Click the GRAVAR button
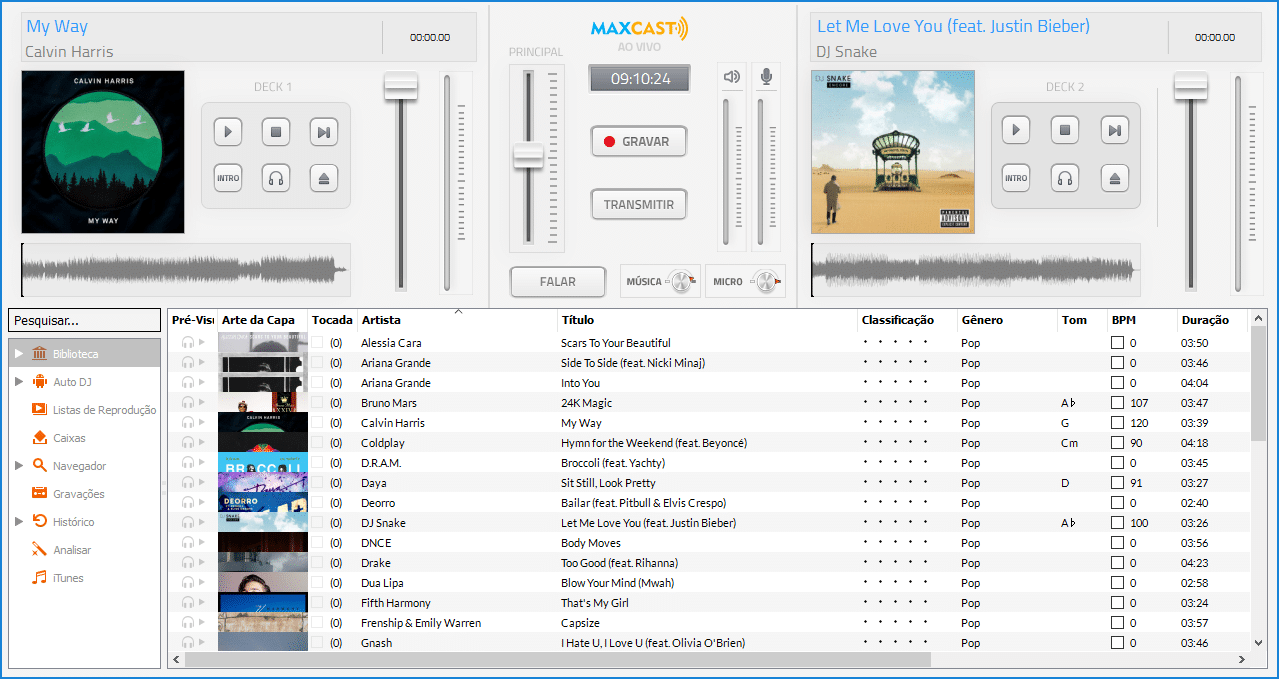This screenshot has width=1279, height=679. [x=638, y=141]
